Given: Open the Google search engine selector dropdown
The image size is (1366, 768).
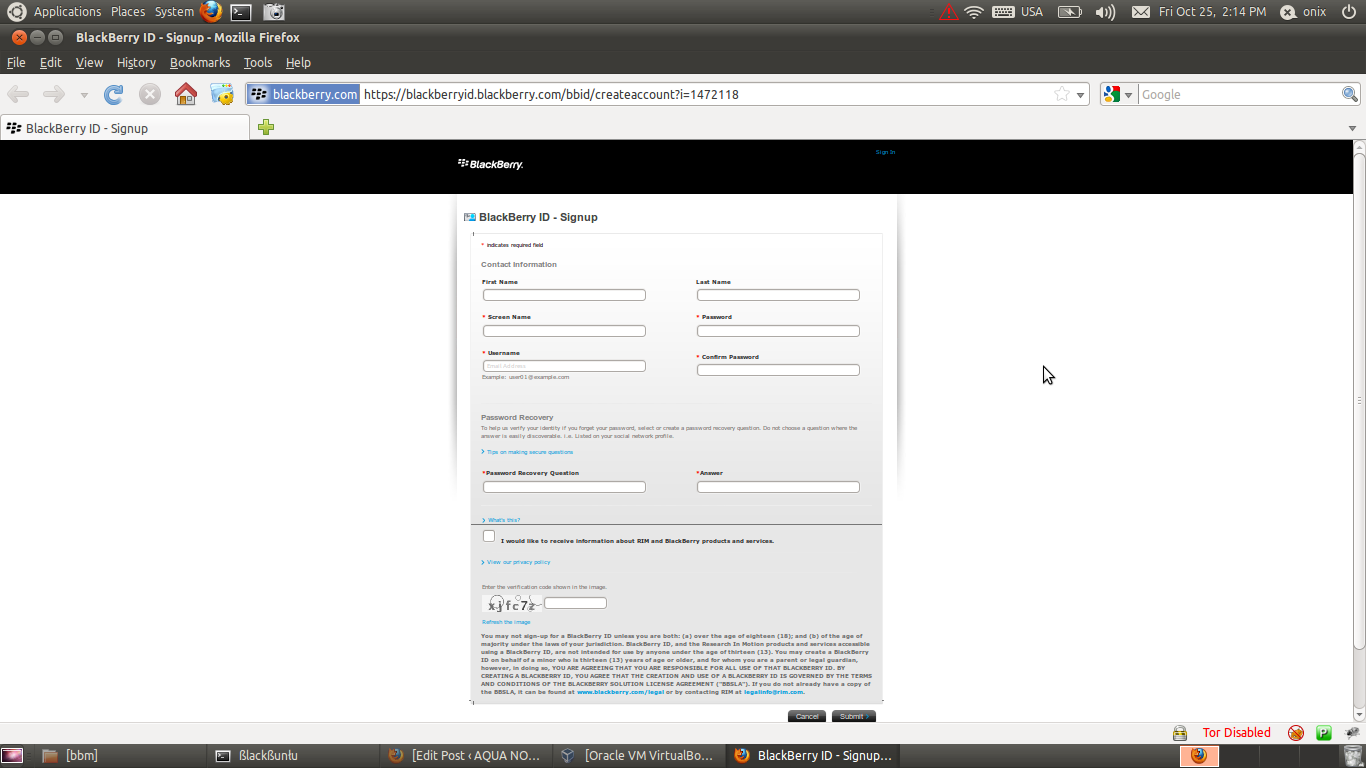Looking at the screenshot, I should click(x=1118, y=94).
